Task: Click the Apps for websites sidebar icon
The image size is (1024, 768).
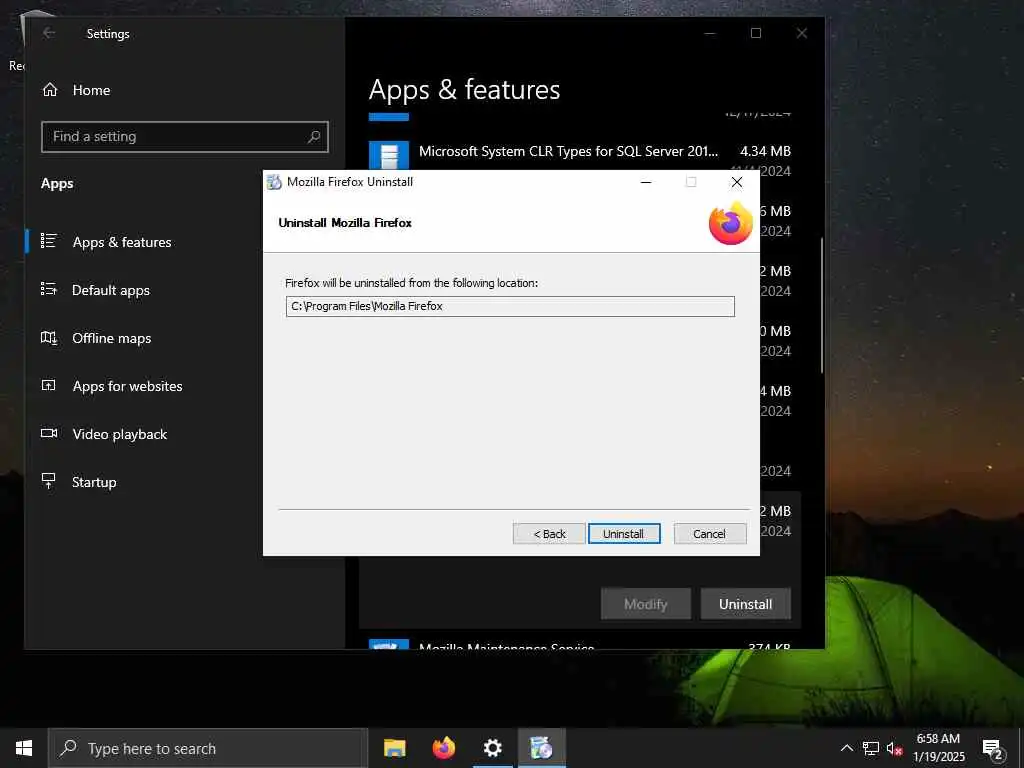Action: (49, 385)
